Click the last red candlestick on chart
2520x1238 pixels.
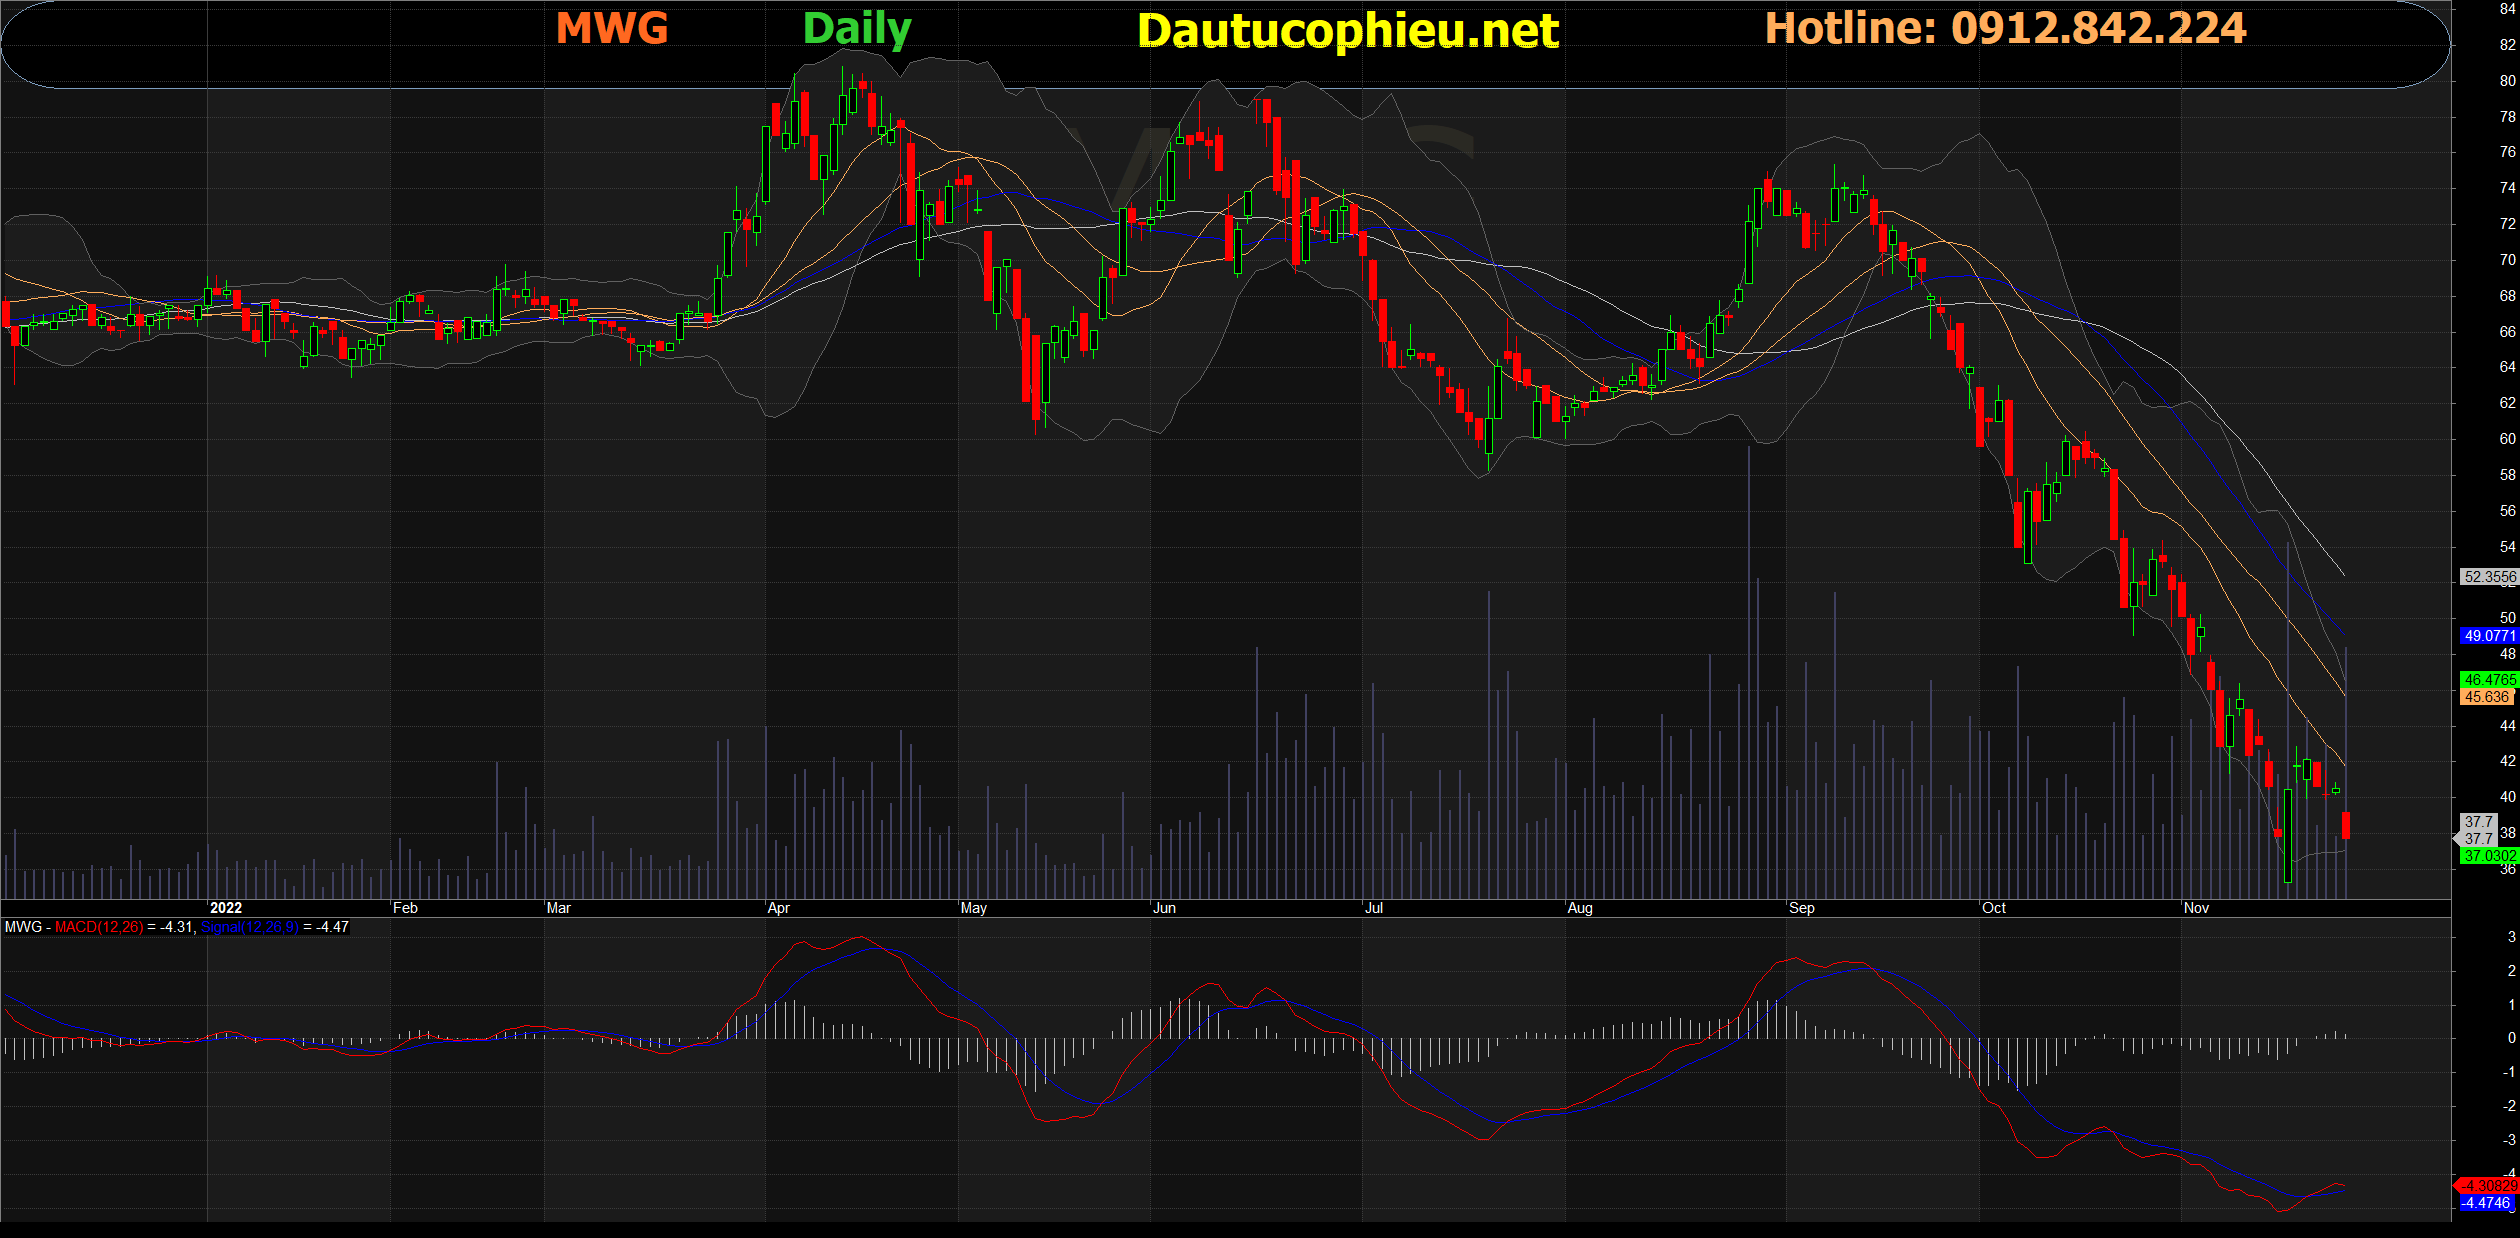click(x=2345, y=825)
